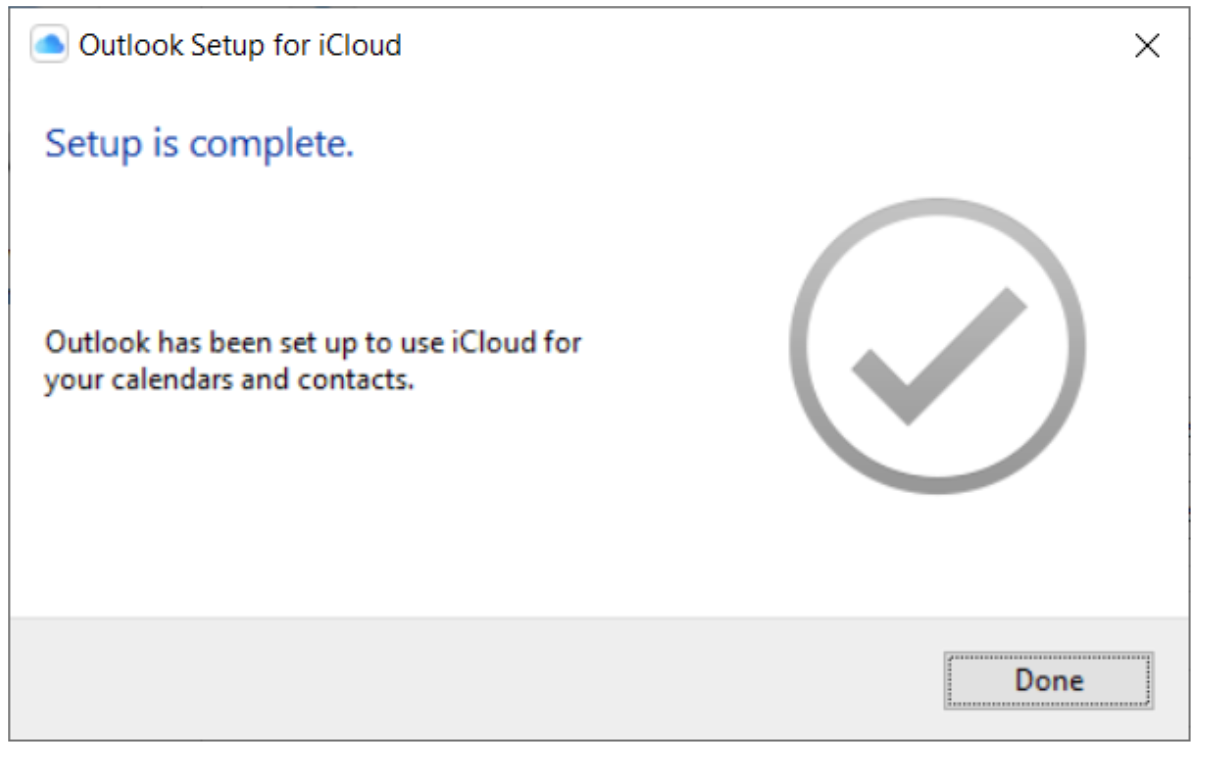Select the "Setup is complete." heading

point(200,146)
